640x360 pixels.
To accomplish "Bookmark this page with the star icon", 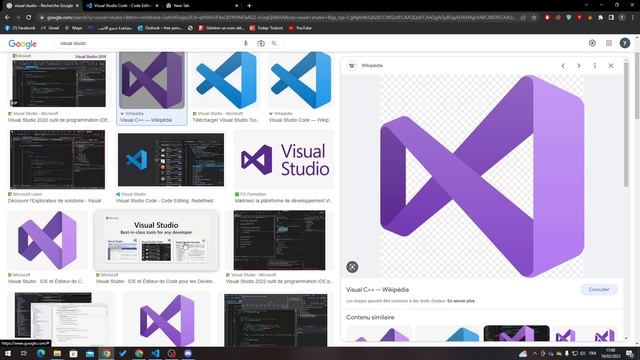I will click(533, 18).
